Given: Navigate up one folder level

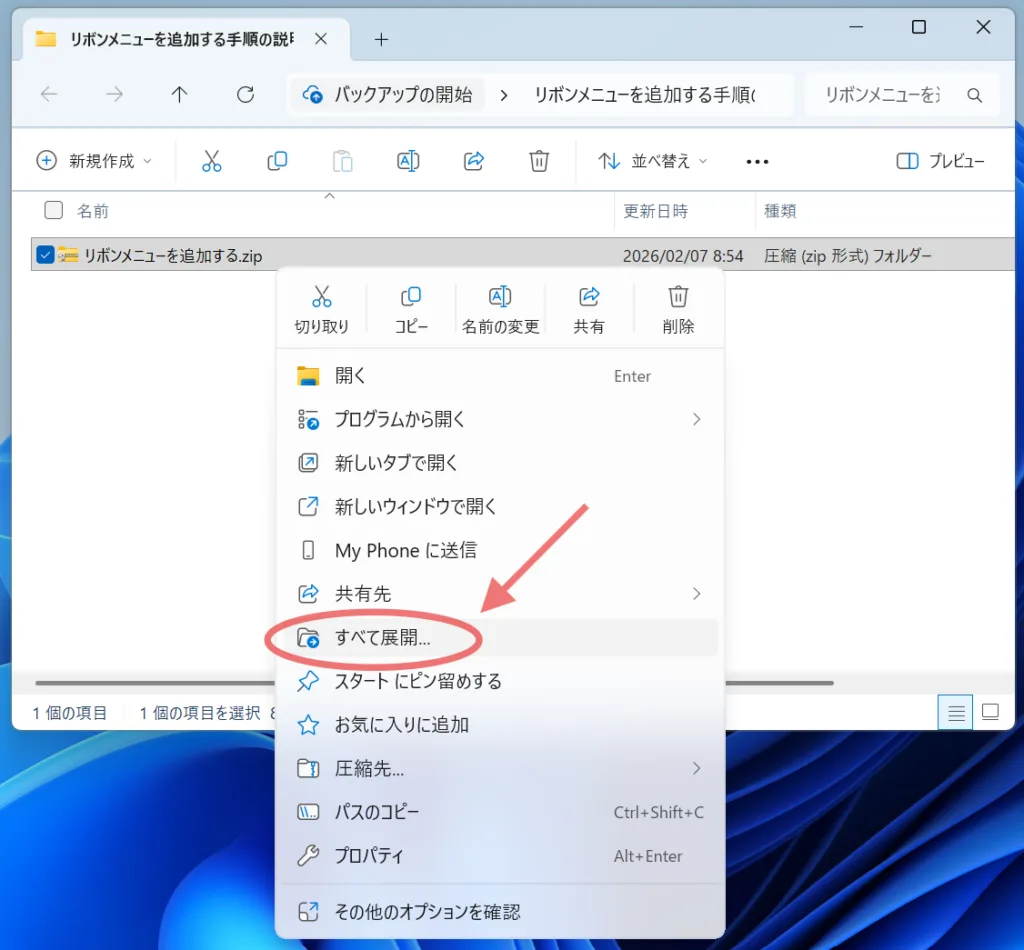Looking at the screenshot, I should coord(179,94).
